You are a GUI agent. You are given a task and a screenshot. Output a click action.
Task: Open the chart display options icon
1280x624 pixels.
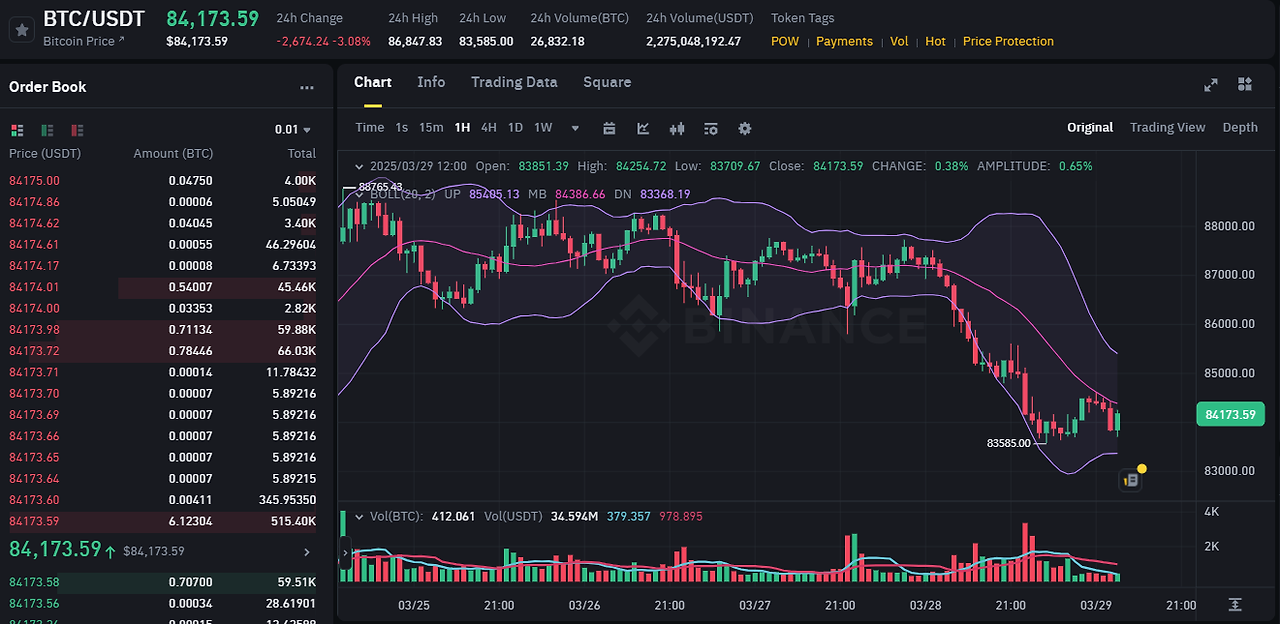pyautogui.click(x=711, y=128)
